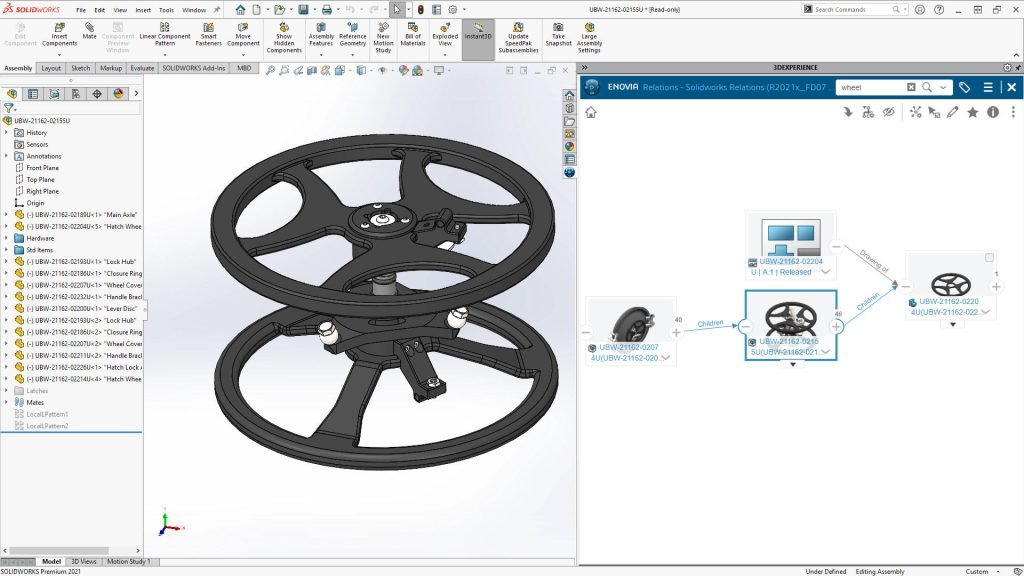Open the Tools menu
1024x576 pixels.
coord(167,10)
